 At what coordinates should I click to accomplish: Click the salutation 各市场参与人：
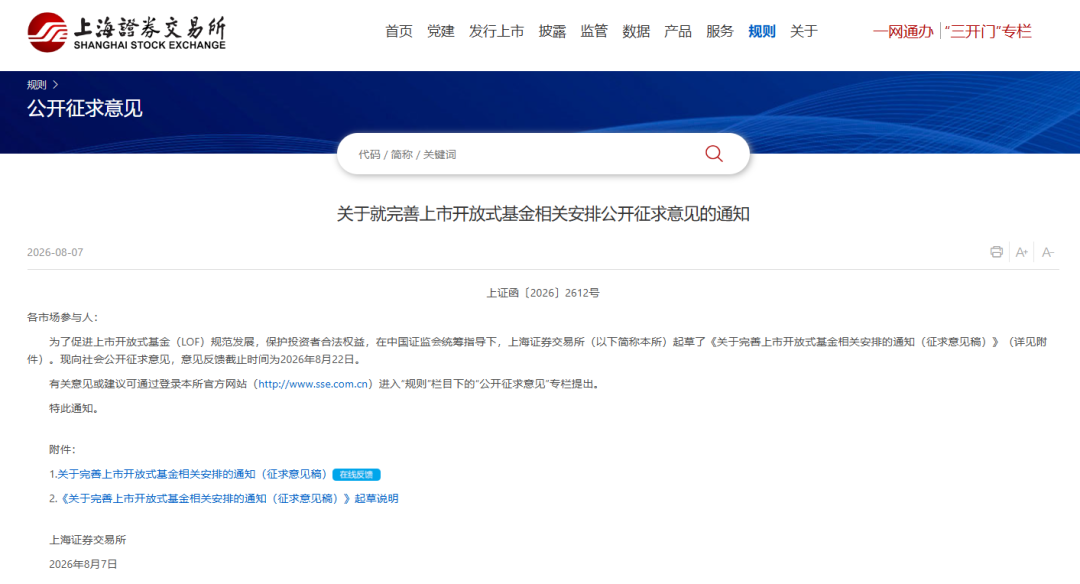63,317
